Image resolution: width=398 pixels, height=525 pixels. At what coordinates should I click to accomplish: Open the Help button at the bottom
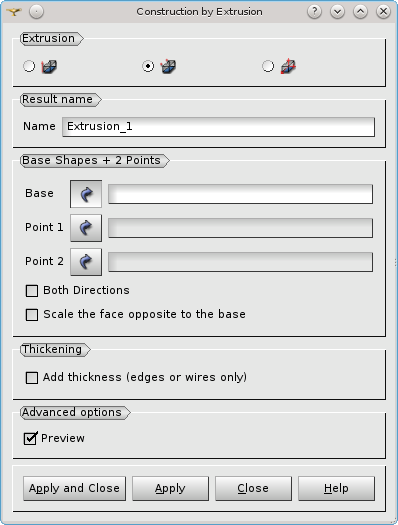pos(336,489)
